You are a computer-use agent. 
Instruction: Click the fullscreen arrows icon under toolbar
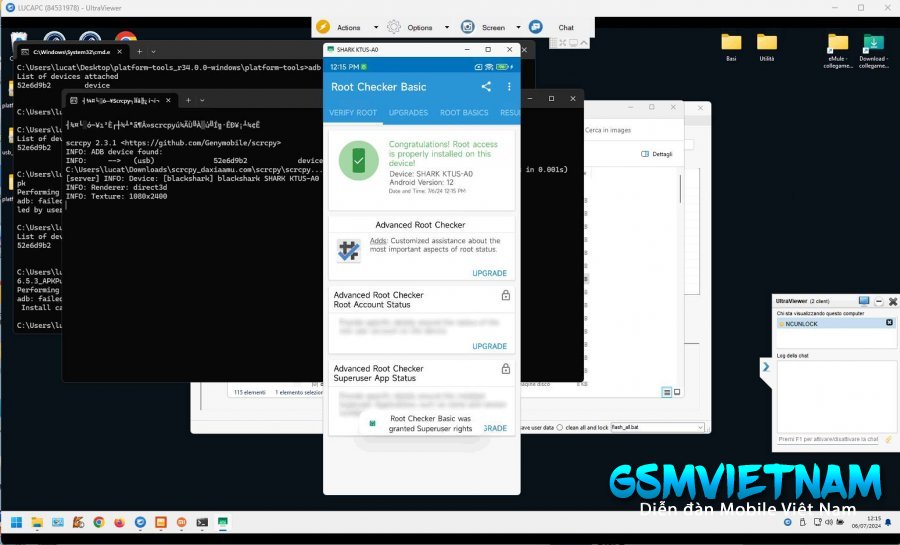[563, 43]
